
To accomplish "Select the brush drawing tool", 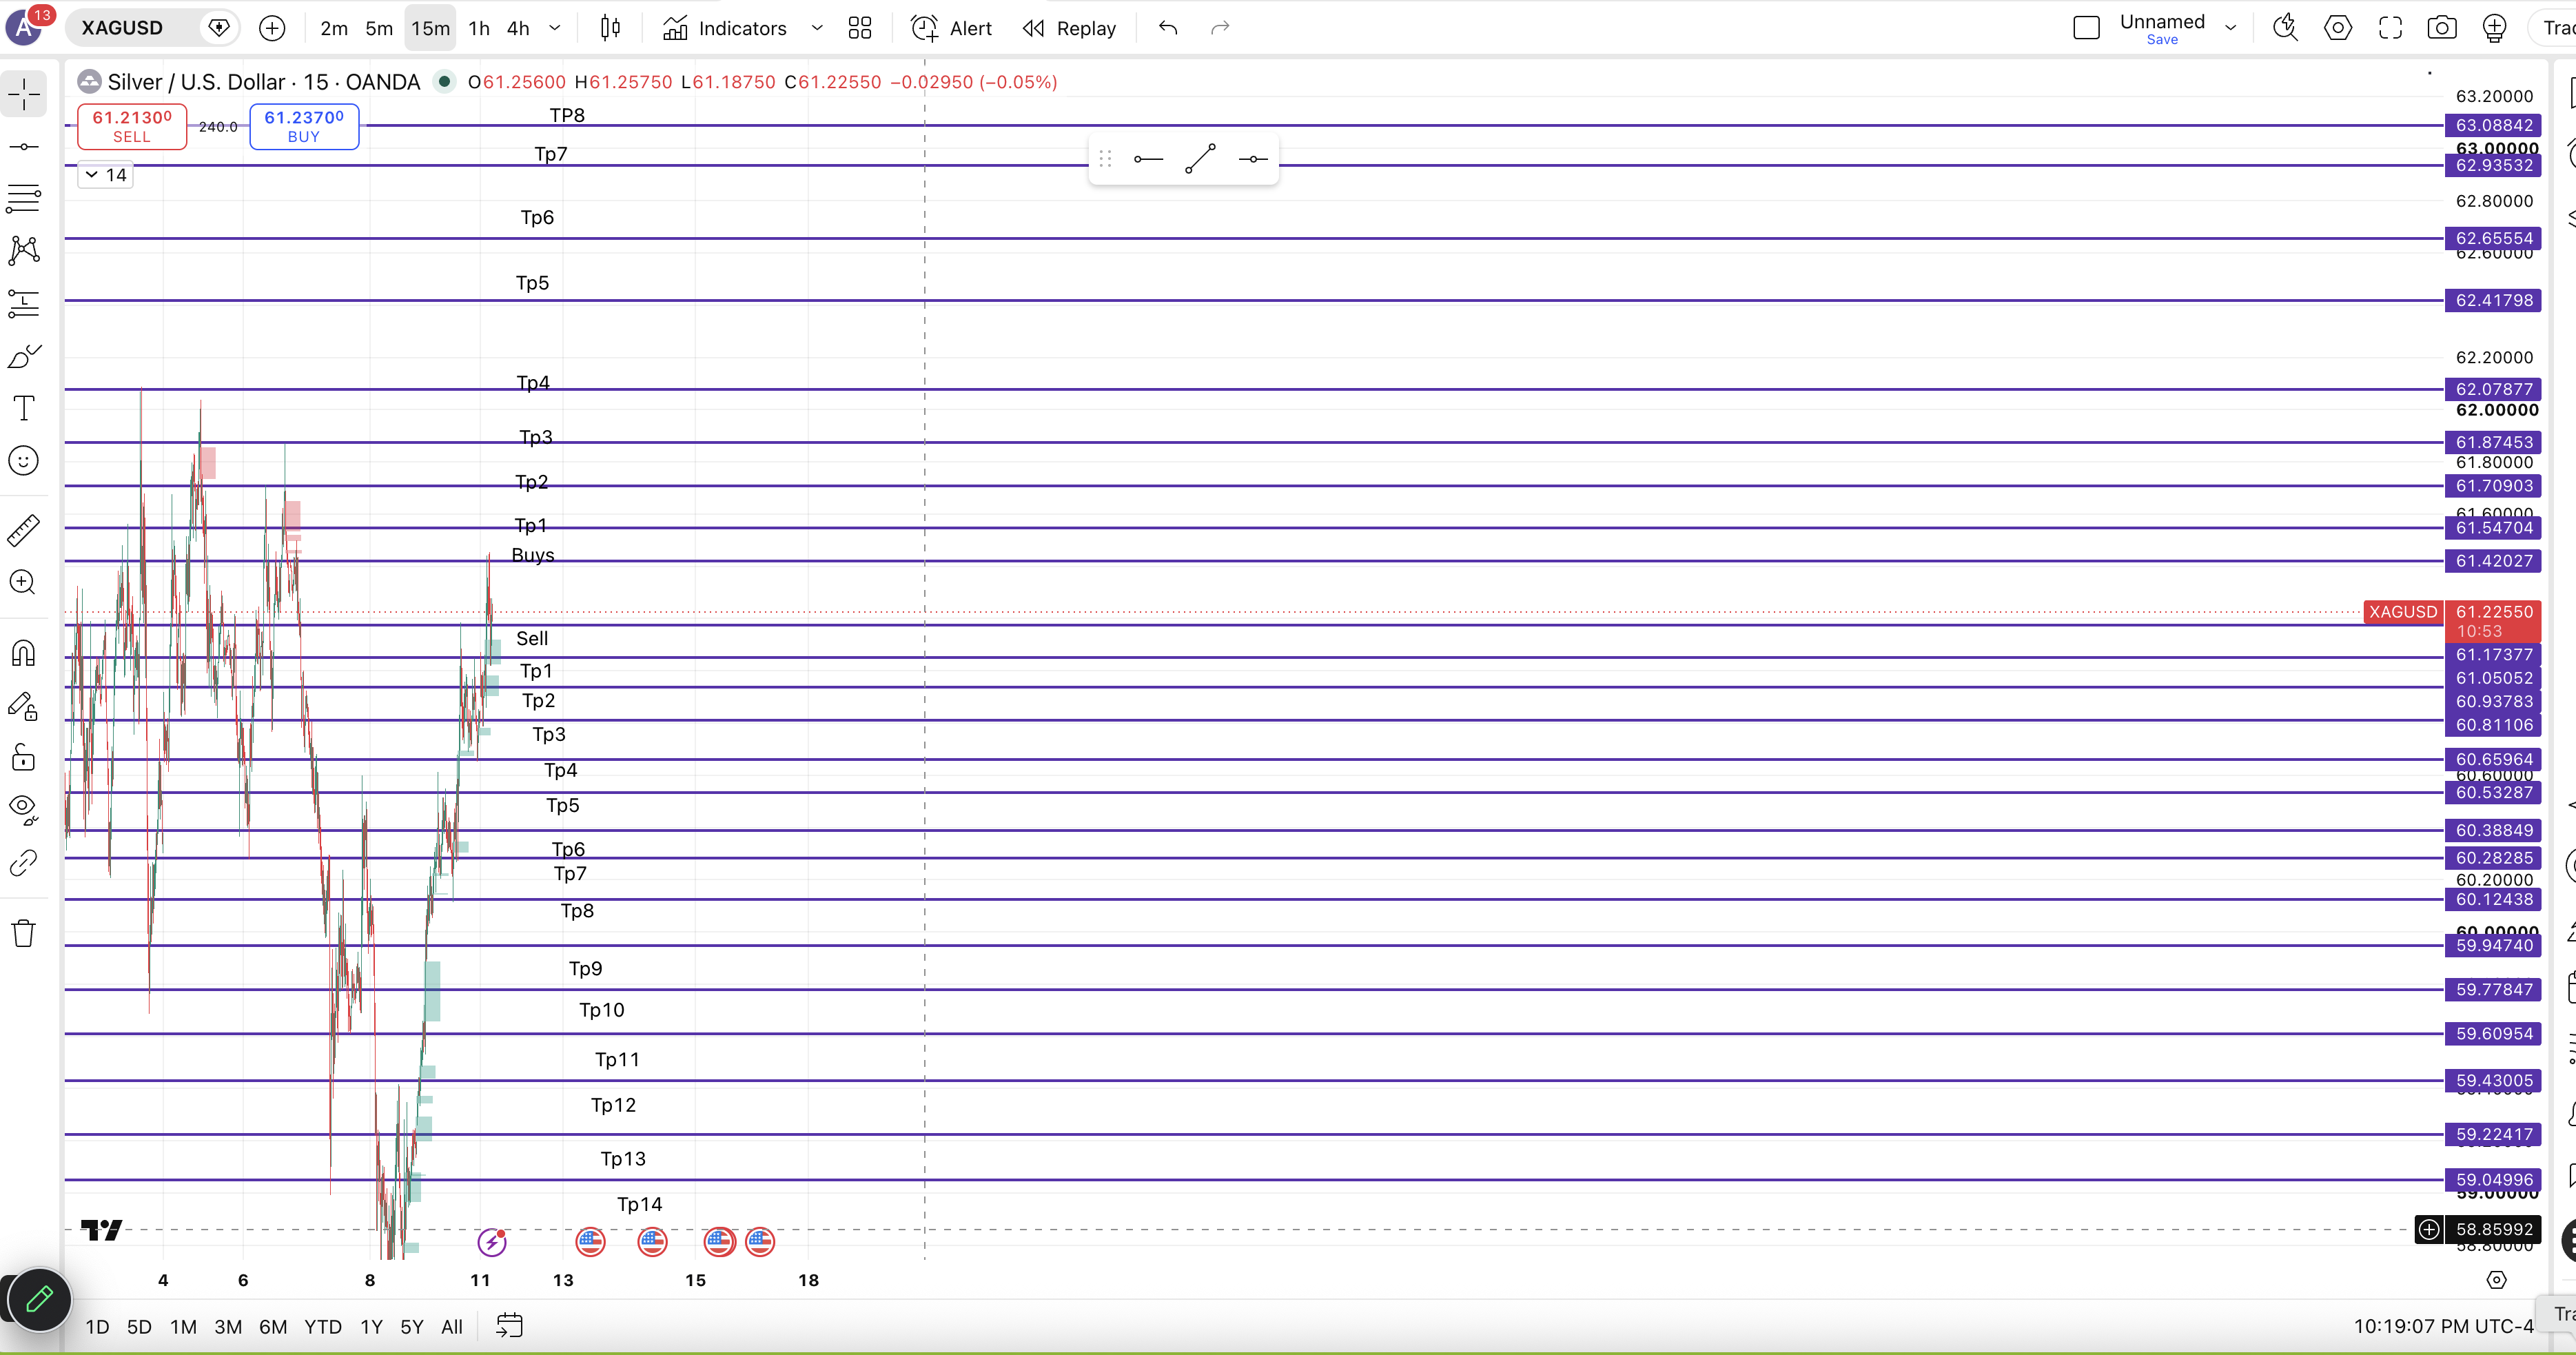I will coord(24,356).
